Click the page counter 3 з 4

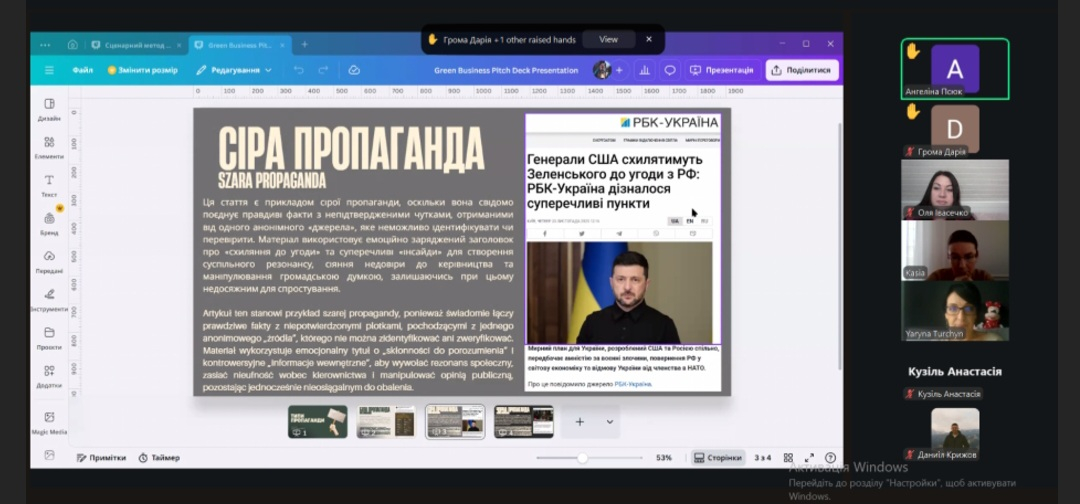pyautogui.click(x=762, y=458)
